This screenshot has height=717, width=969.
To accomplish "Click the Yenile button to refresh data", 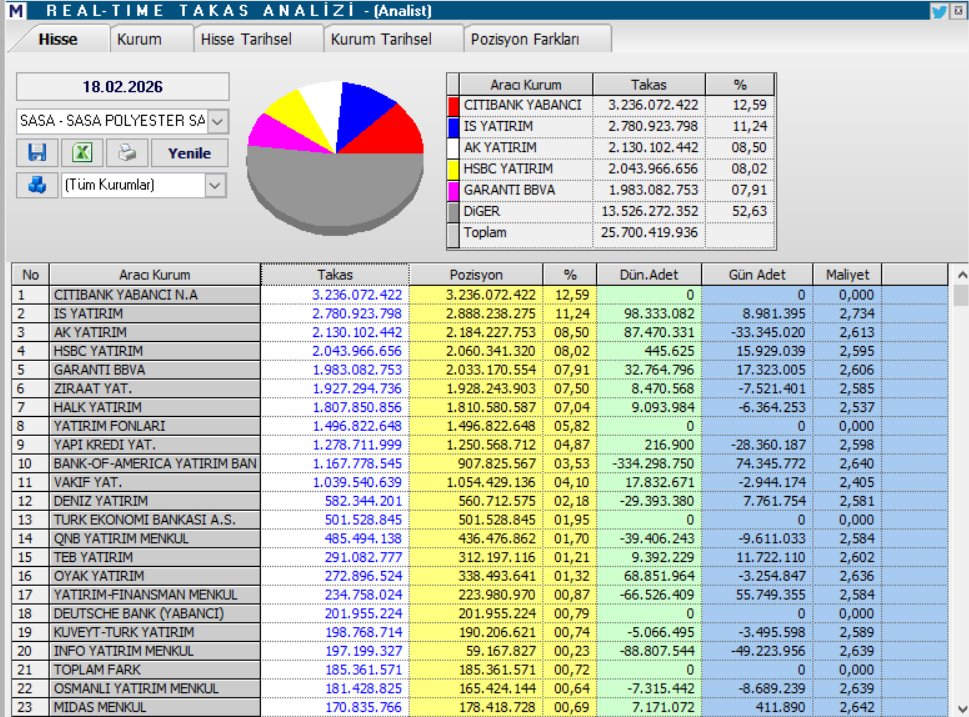I will coord(190,152).
